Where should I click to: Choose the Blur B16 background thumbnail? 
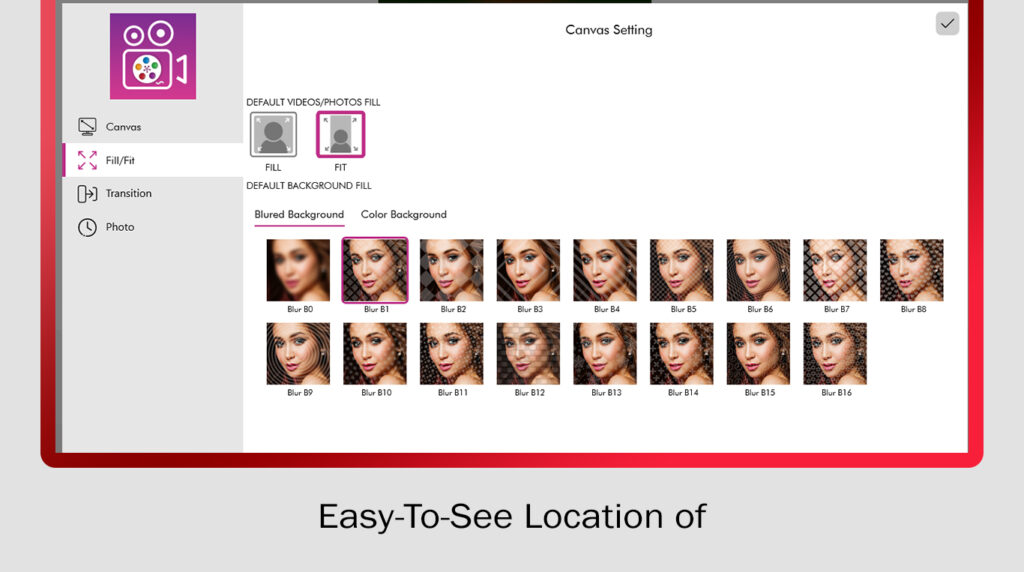834,353
